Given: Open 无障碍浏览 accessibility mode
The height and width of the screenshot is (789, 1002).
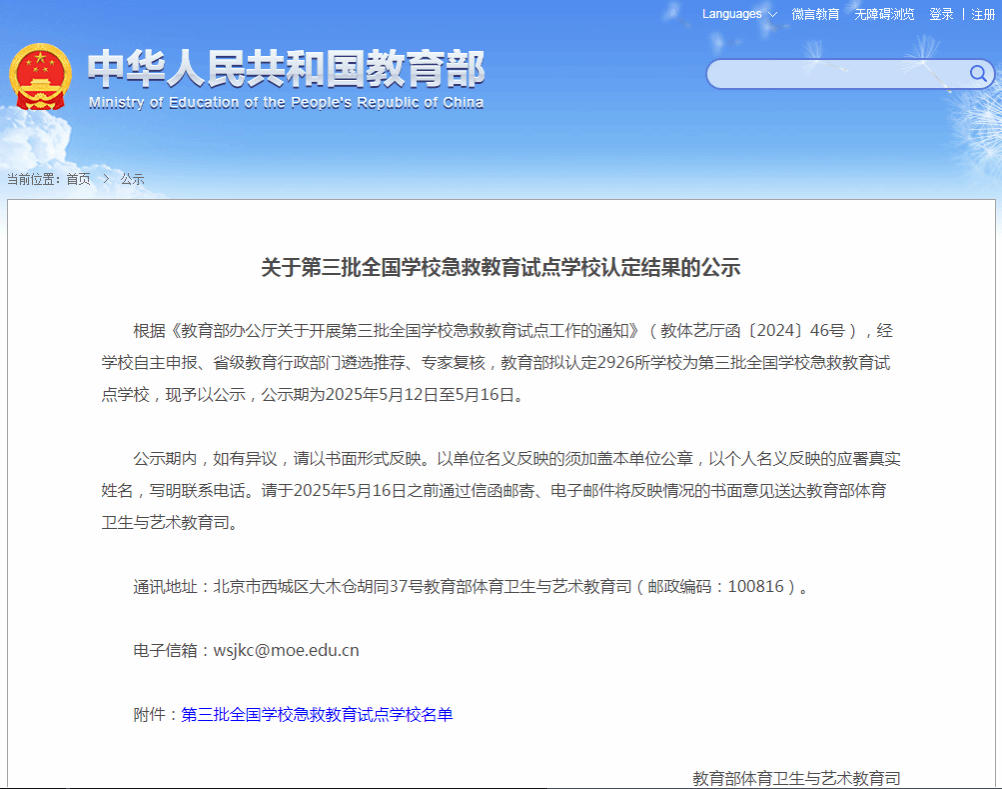Looking at the screenshot, I should pyautogui.click(x=884, y=14).
